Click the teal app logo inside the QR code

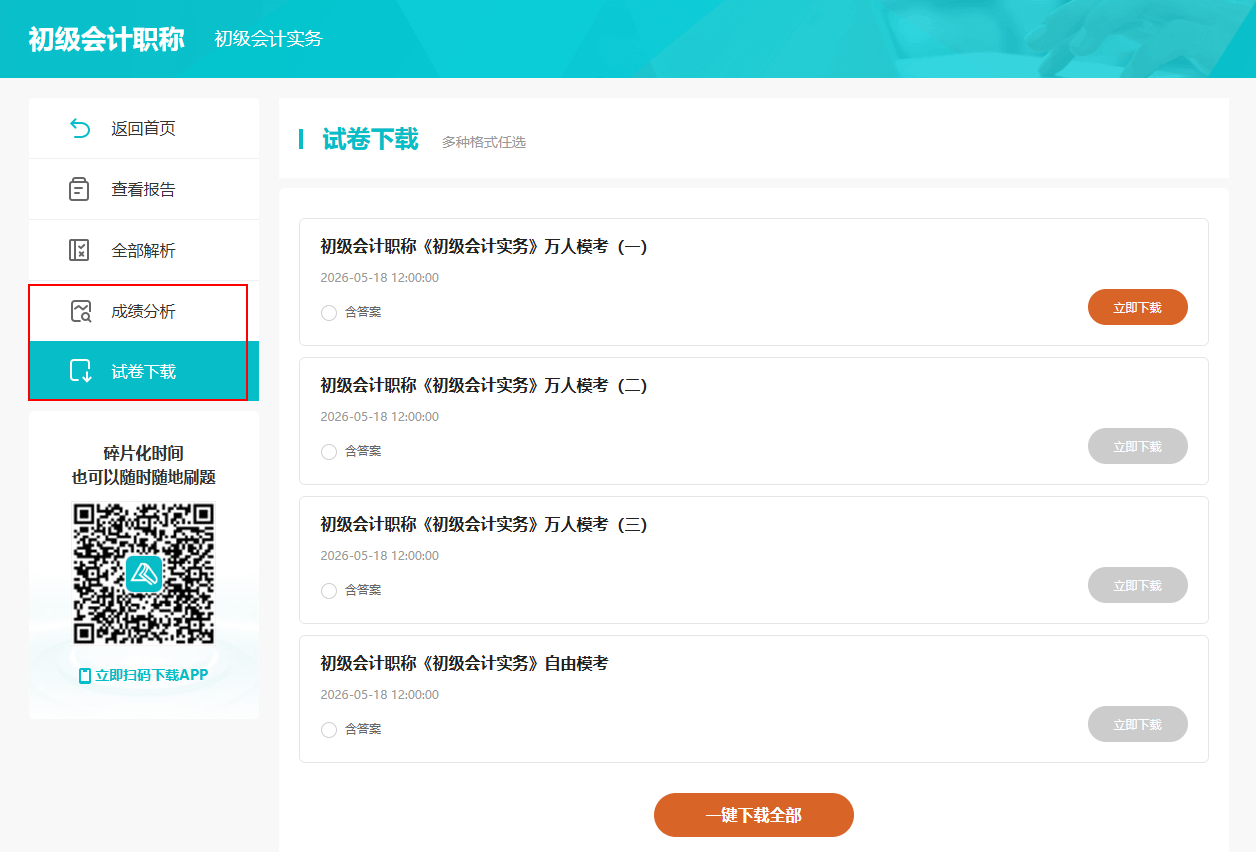click(143, 572)
